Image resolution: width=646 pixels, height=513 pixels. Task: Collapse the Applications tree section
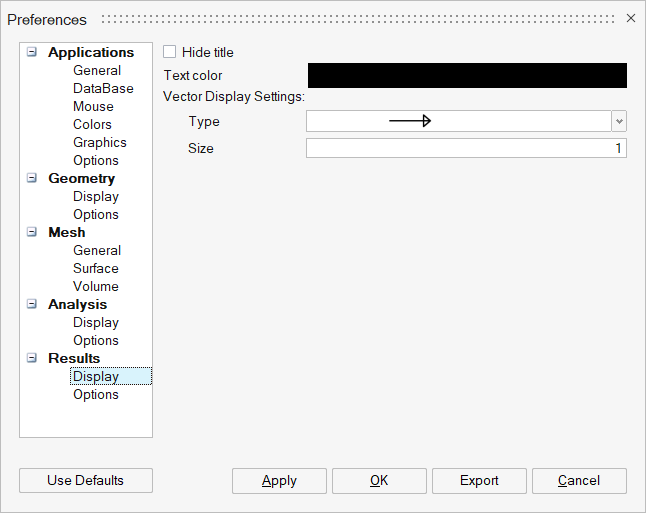point(32,52)
